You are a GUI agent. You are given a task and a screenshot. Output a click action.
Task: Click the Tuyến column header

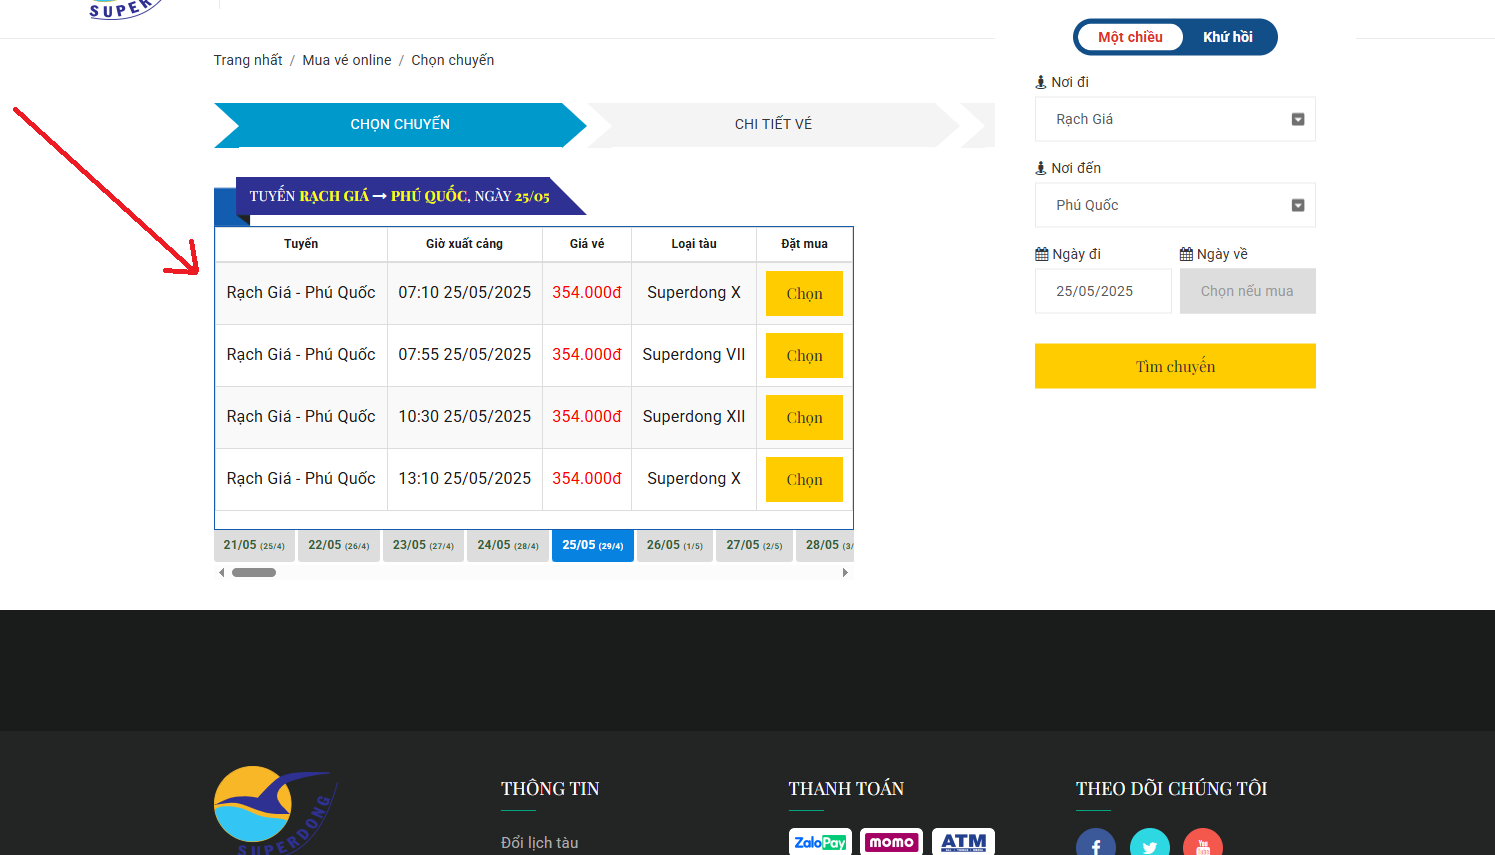coord(301,244)
